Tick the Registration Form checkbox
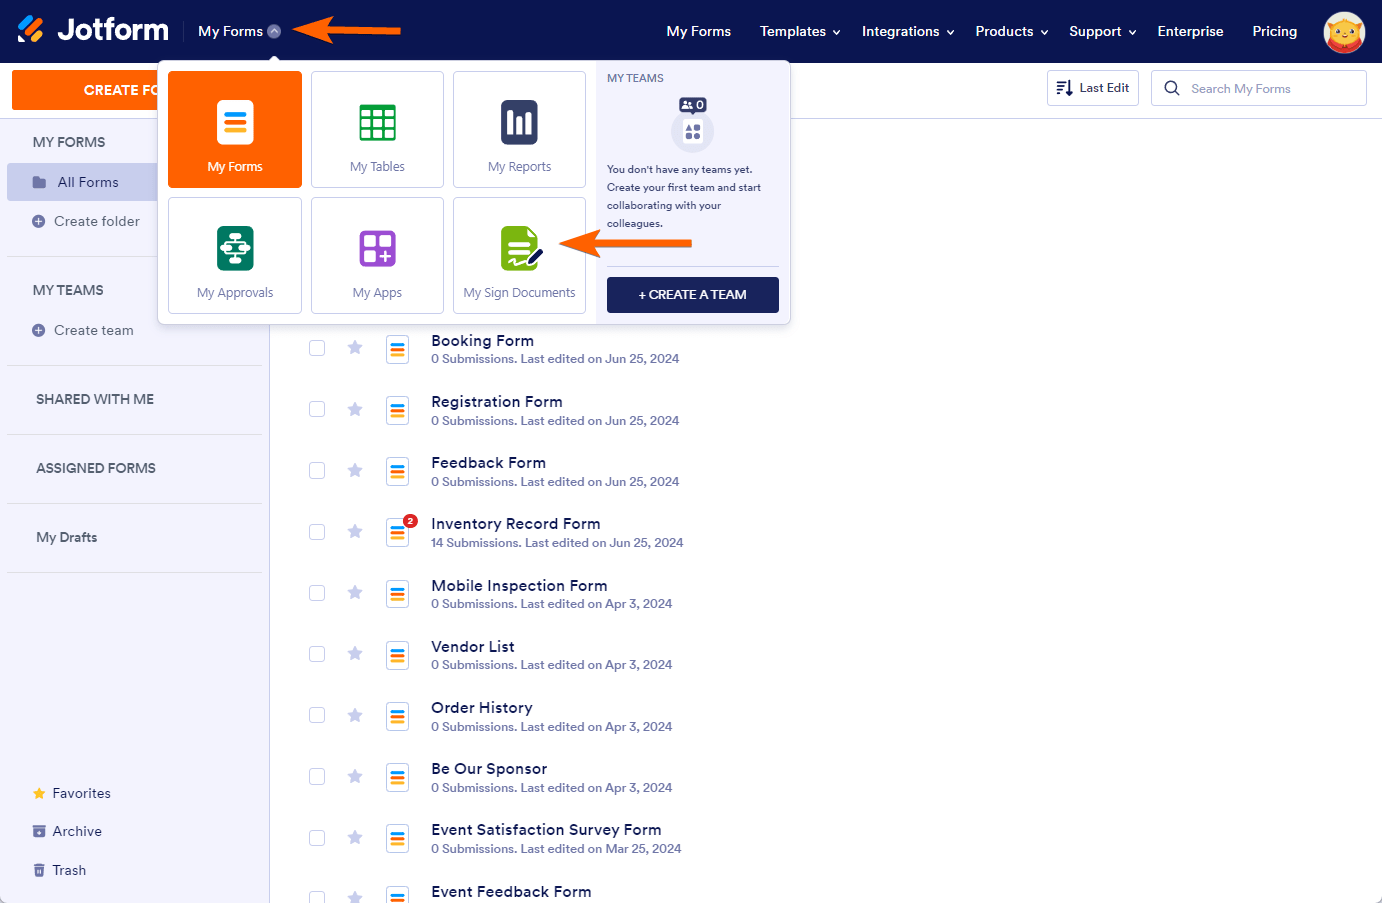The width and height of the screenshot is (1382, 903). click(317, 409)
